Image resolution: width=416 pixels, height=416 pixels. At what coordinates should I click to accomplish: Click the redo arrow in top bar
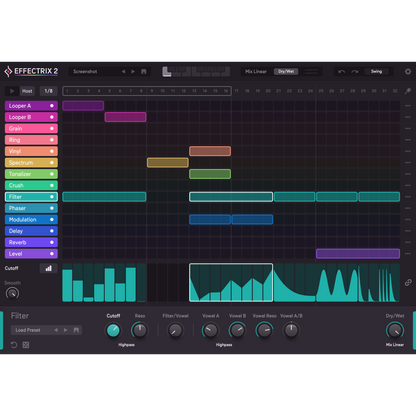[354, 71]
